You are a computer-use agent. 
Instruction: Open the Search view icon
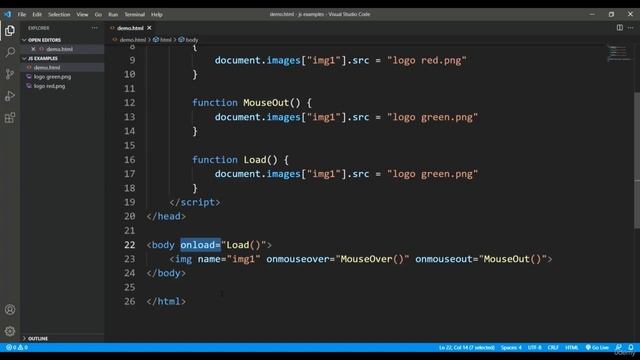(x=10, y=52)
